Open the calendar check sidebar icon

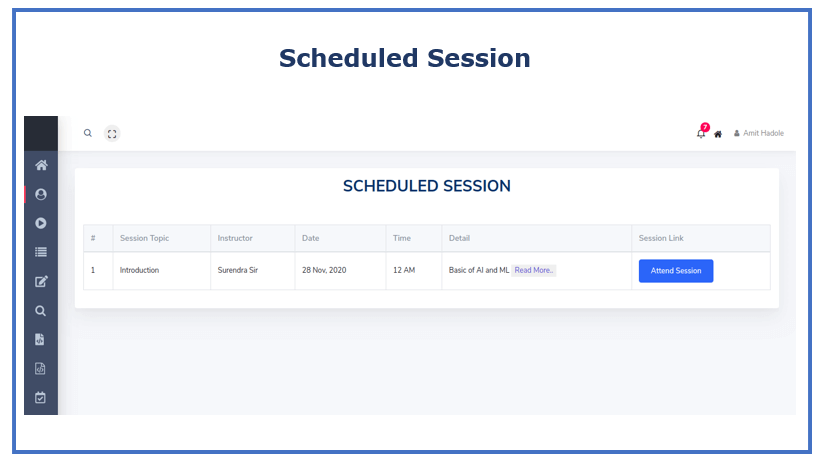pyautogui.click(x=40, y=398)
